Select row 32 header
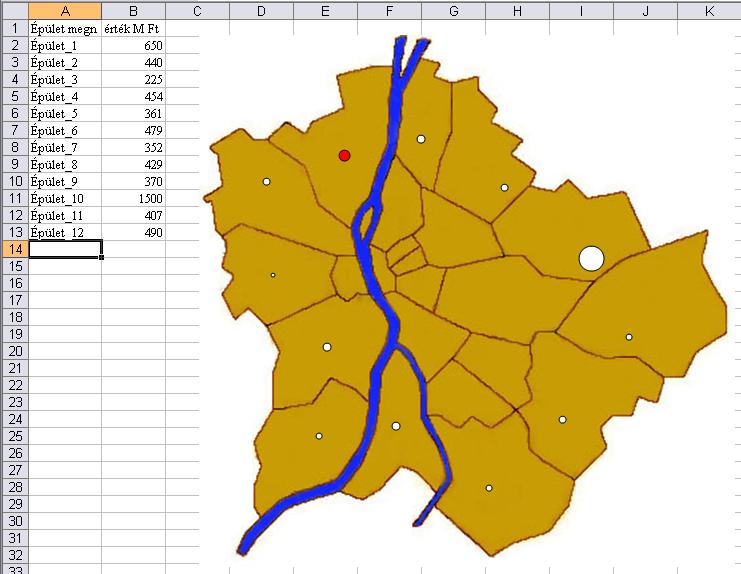Screen dimensions: 741x574 coord(14,555)
